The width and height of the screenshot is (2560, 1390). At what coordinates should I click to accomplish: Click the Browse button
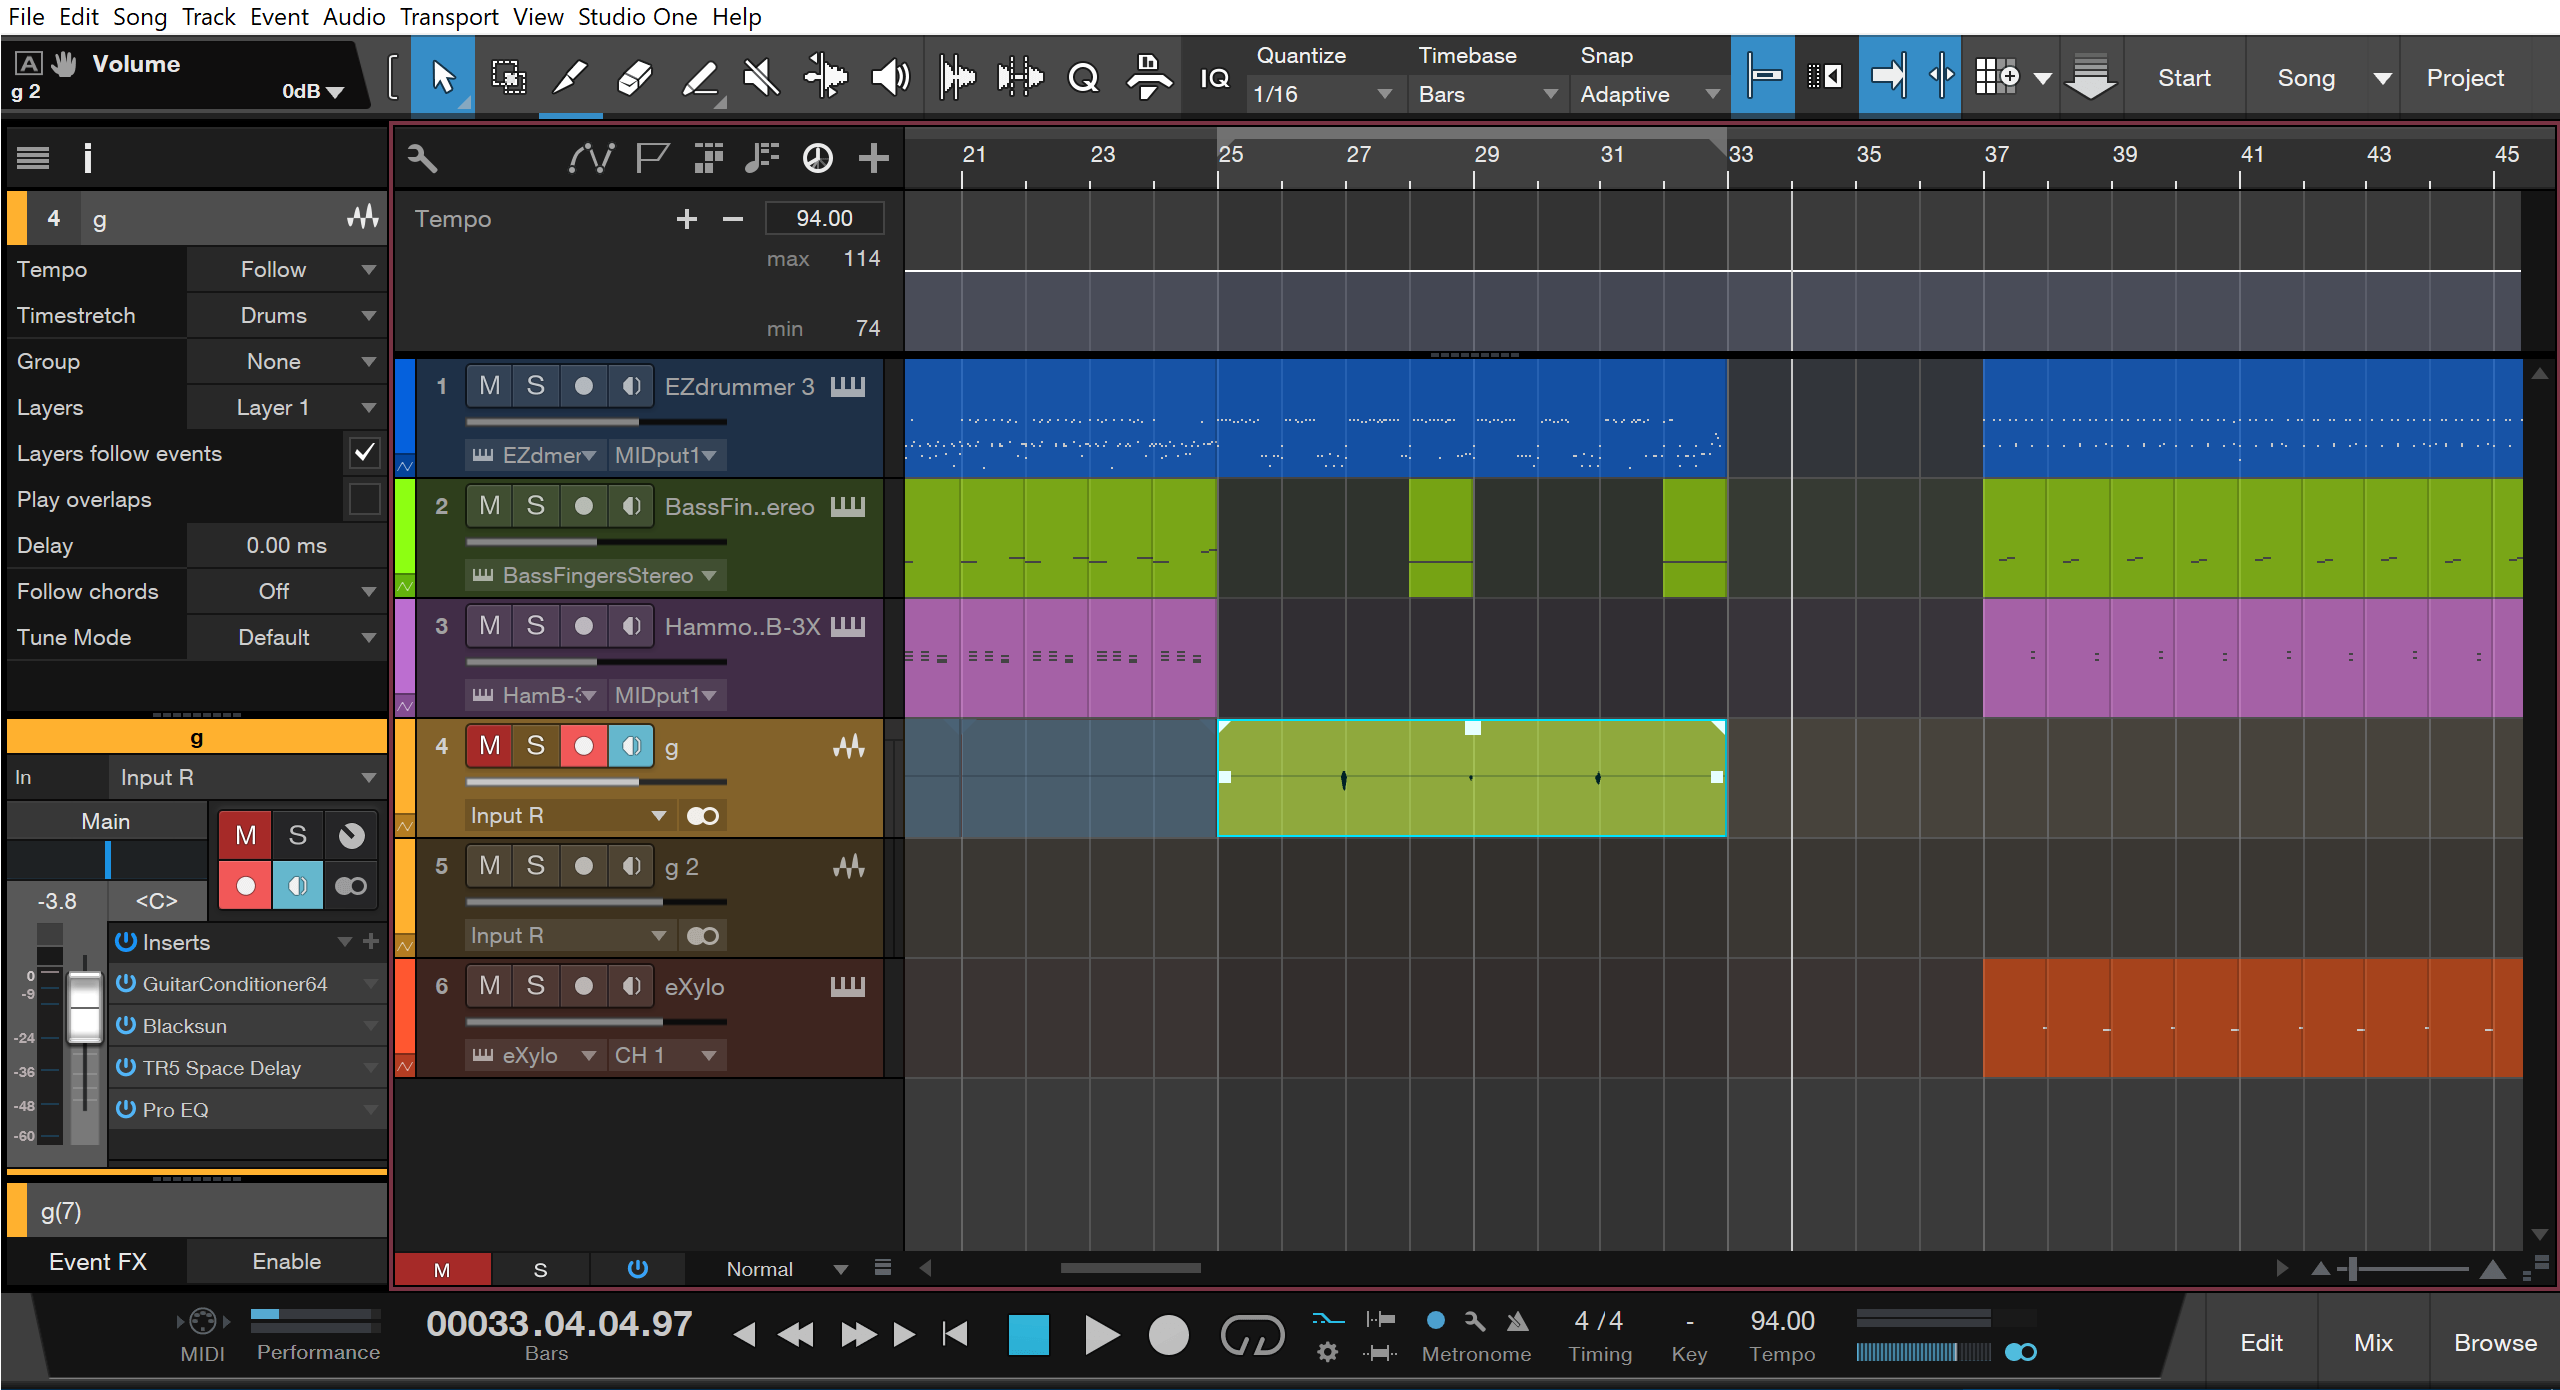(2494, 1342)
